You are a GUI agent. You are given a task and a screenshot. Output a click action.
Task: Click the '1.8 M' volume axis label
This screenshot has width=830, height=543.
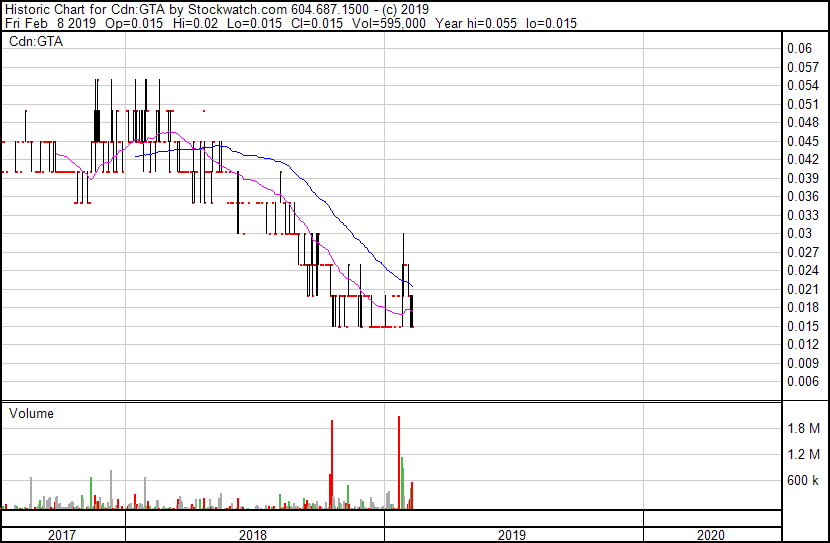pyautogui.click(x=803, y=428)
